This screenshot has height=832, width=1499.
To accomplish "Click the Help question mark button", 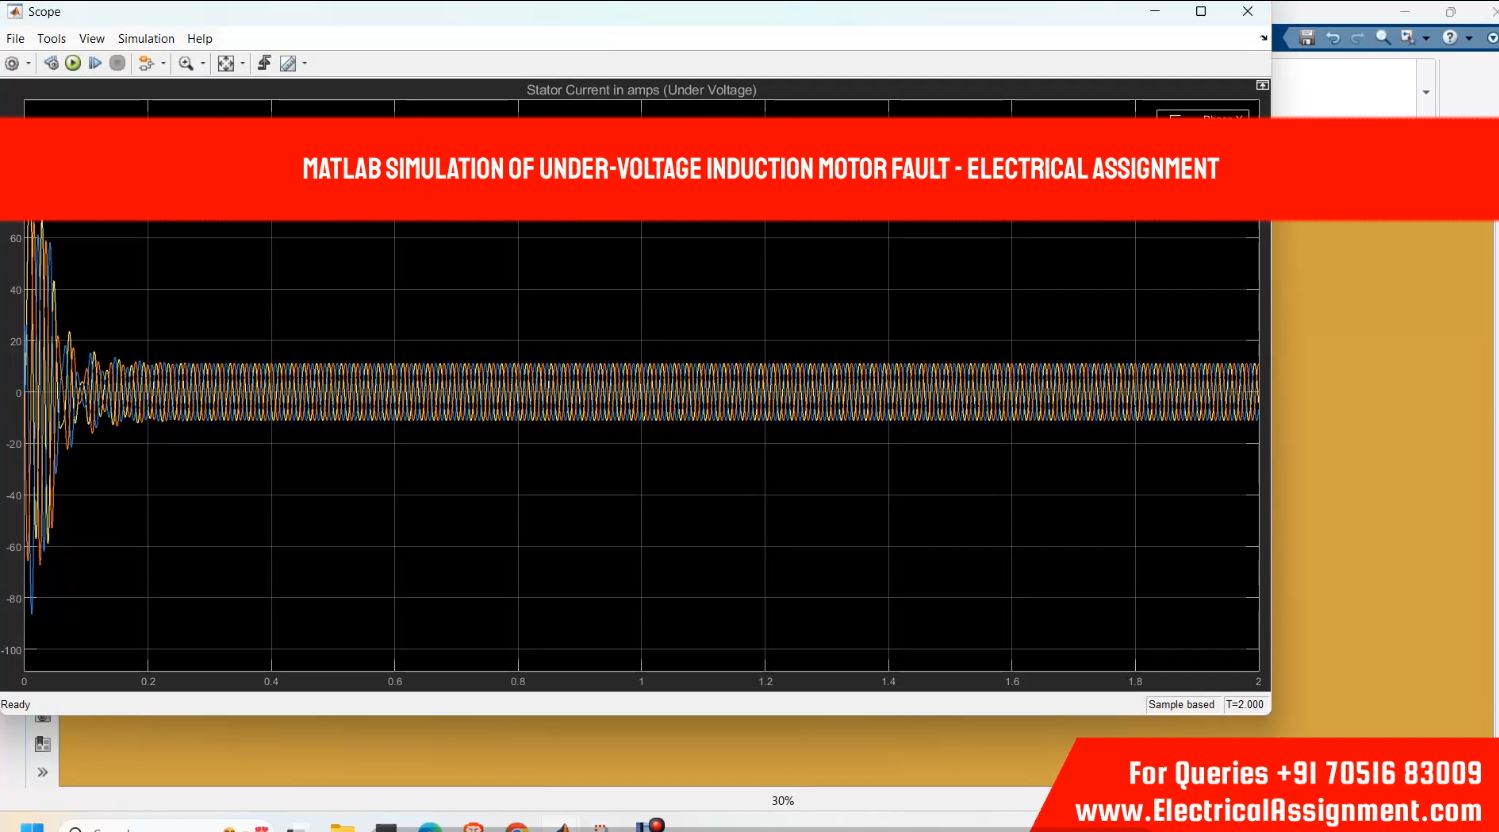I will [x=1450, y=38].
